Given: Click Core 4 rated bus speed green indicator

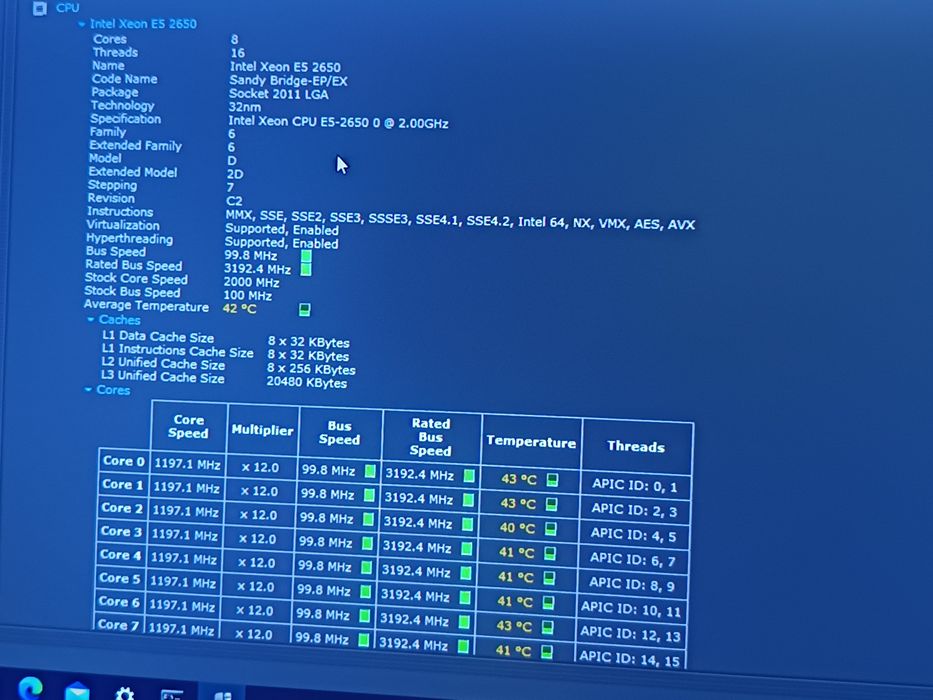Looking at the screenshot, I should click(465, 573).
